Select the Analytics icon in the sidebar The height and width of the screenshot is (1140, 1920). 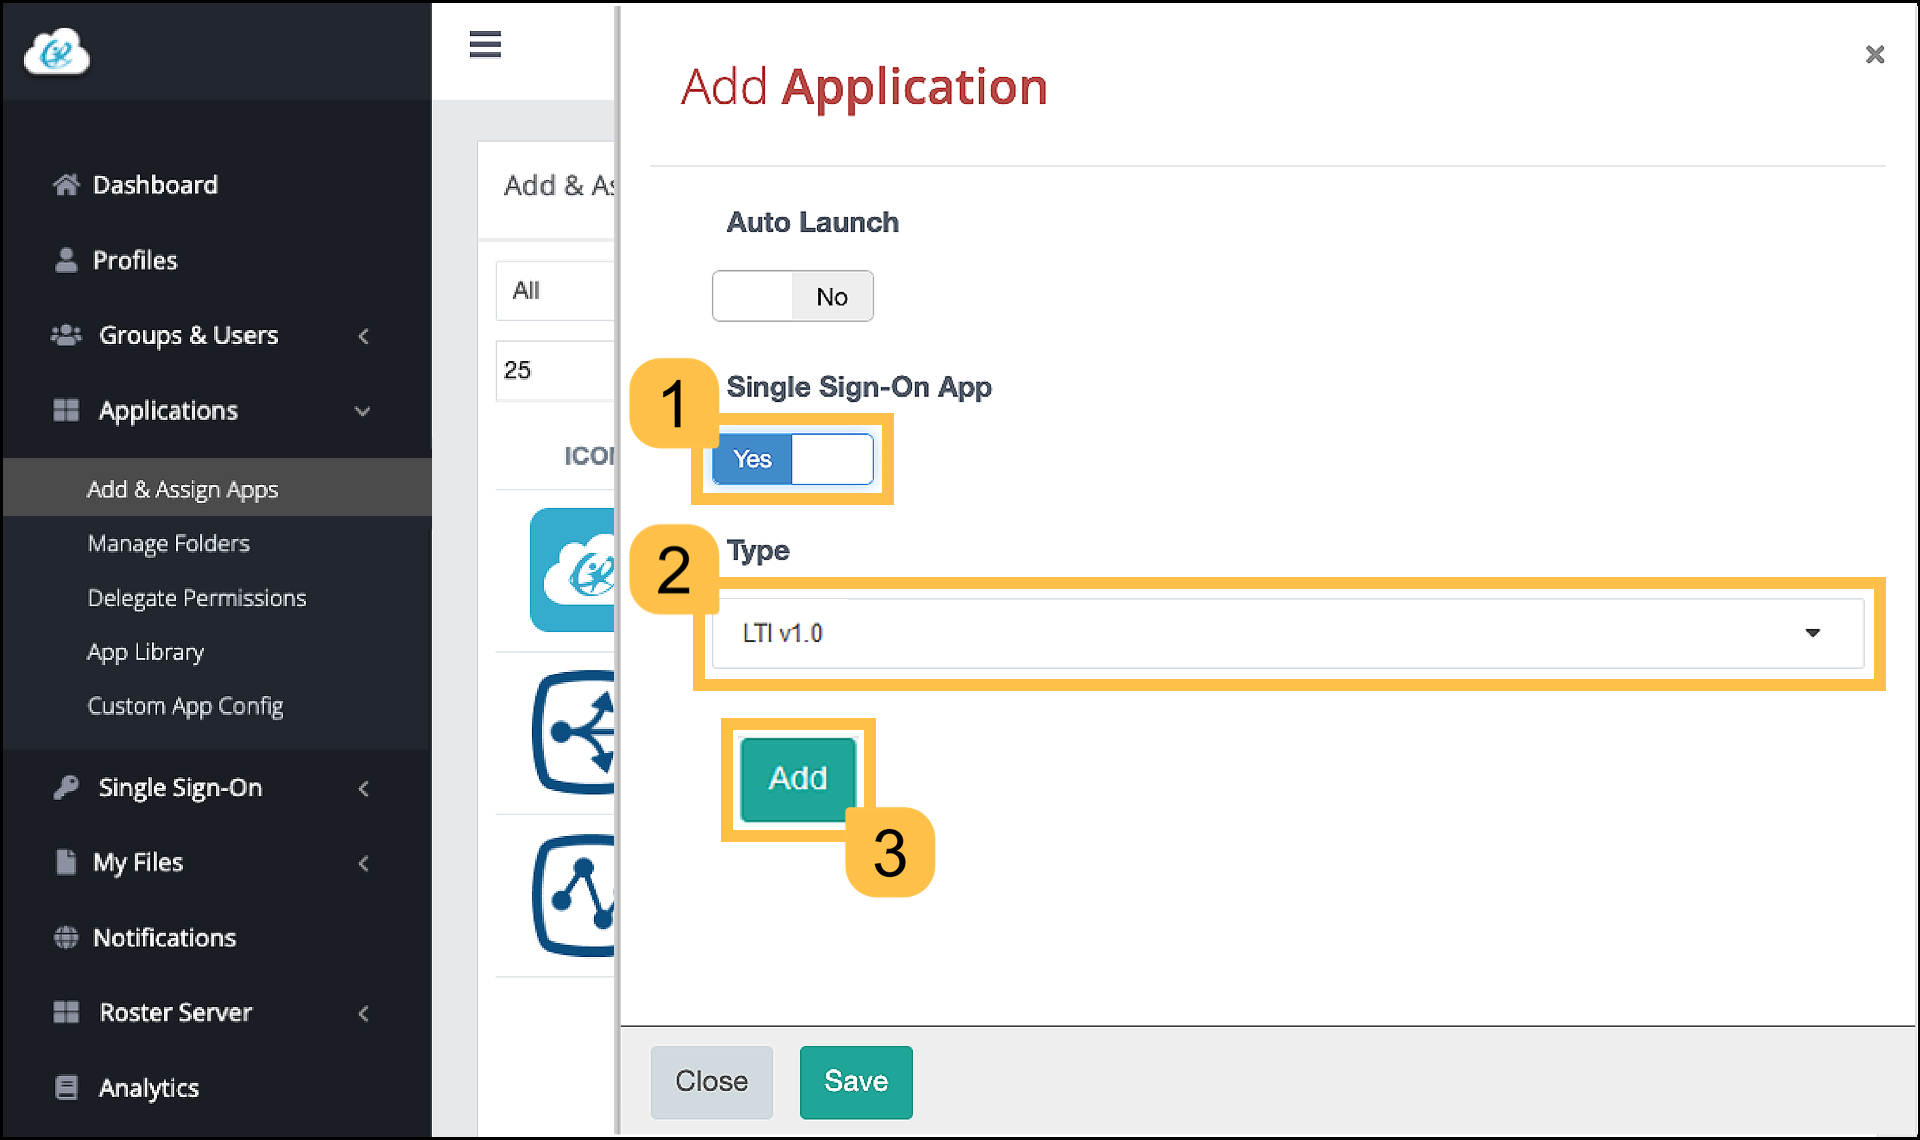(66, 1087)
